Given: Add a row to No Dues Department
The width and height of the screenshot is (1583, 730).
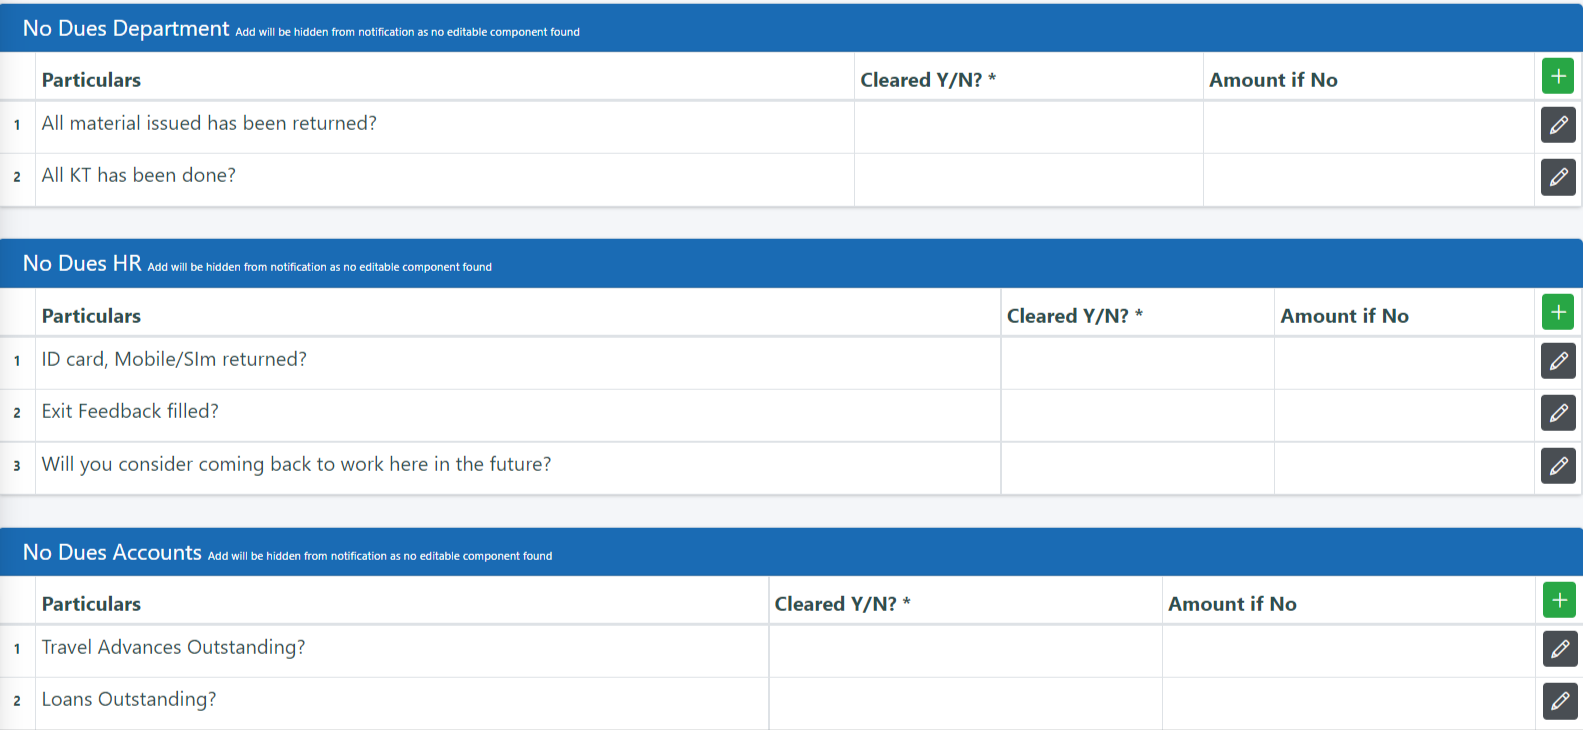Looking at the screenshot, I should 1558,76.
